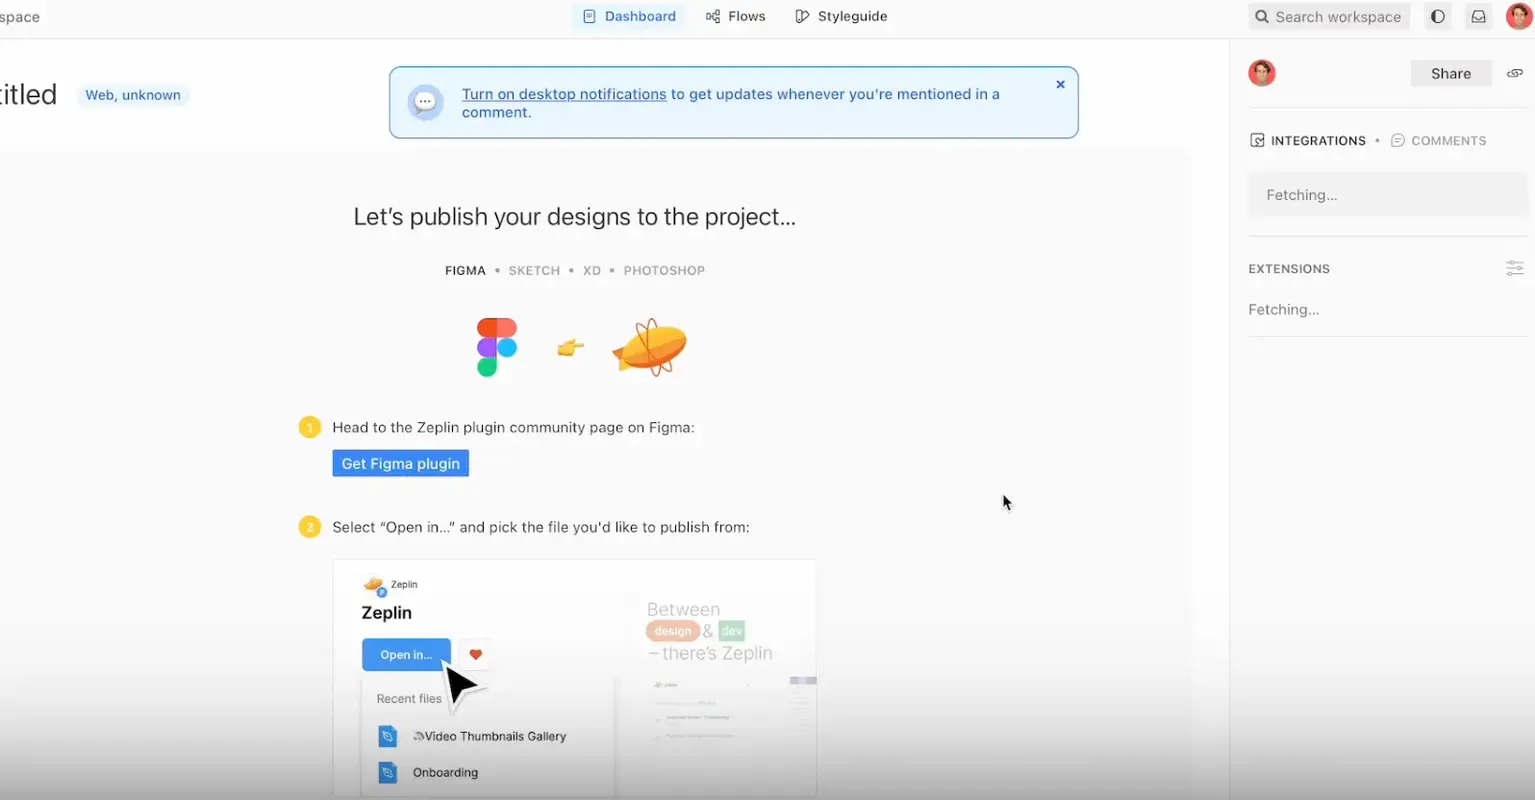Click the Get Figma plugin button
This screenshot has width=1535, height=800.
click(401, 463)
